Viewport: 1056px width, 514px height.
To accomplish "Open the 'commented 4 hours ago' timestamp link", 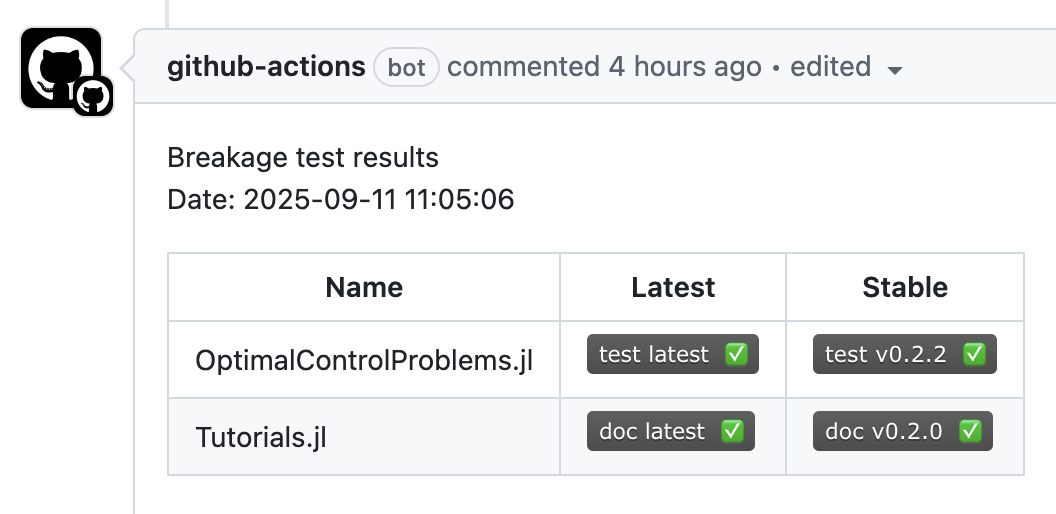I will [x=604, y=67].
